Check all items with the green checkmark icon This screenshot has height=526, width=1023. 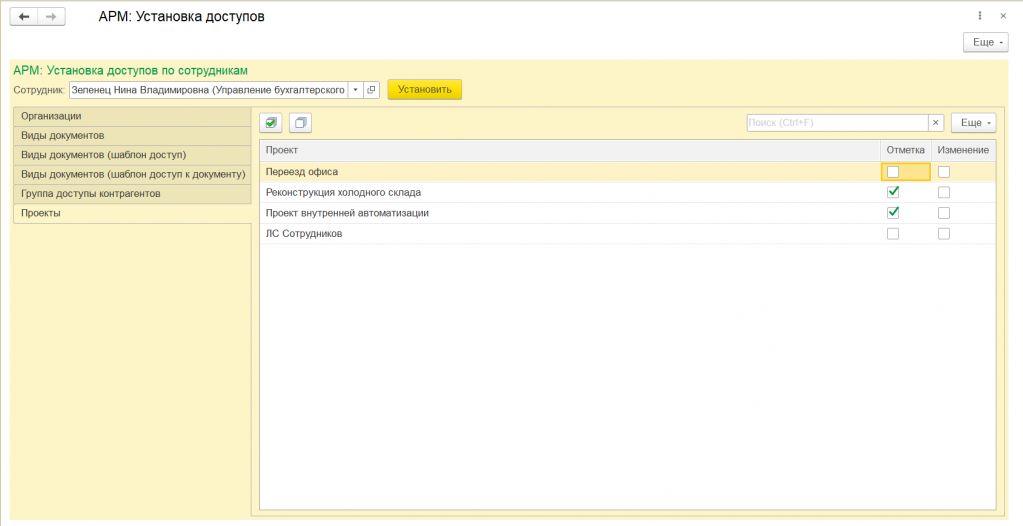click(271, 123)
